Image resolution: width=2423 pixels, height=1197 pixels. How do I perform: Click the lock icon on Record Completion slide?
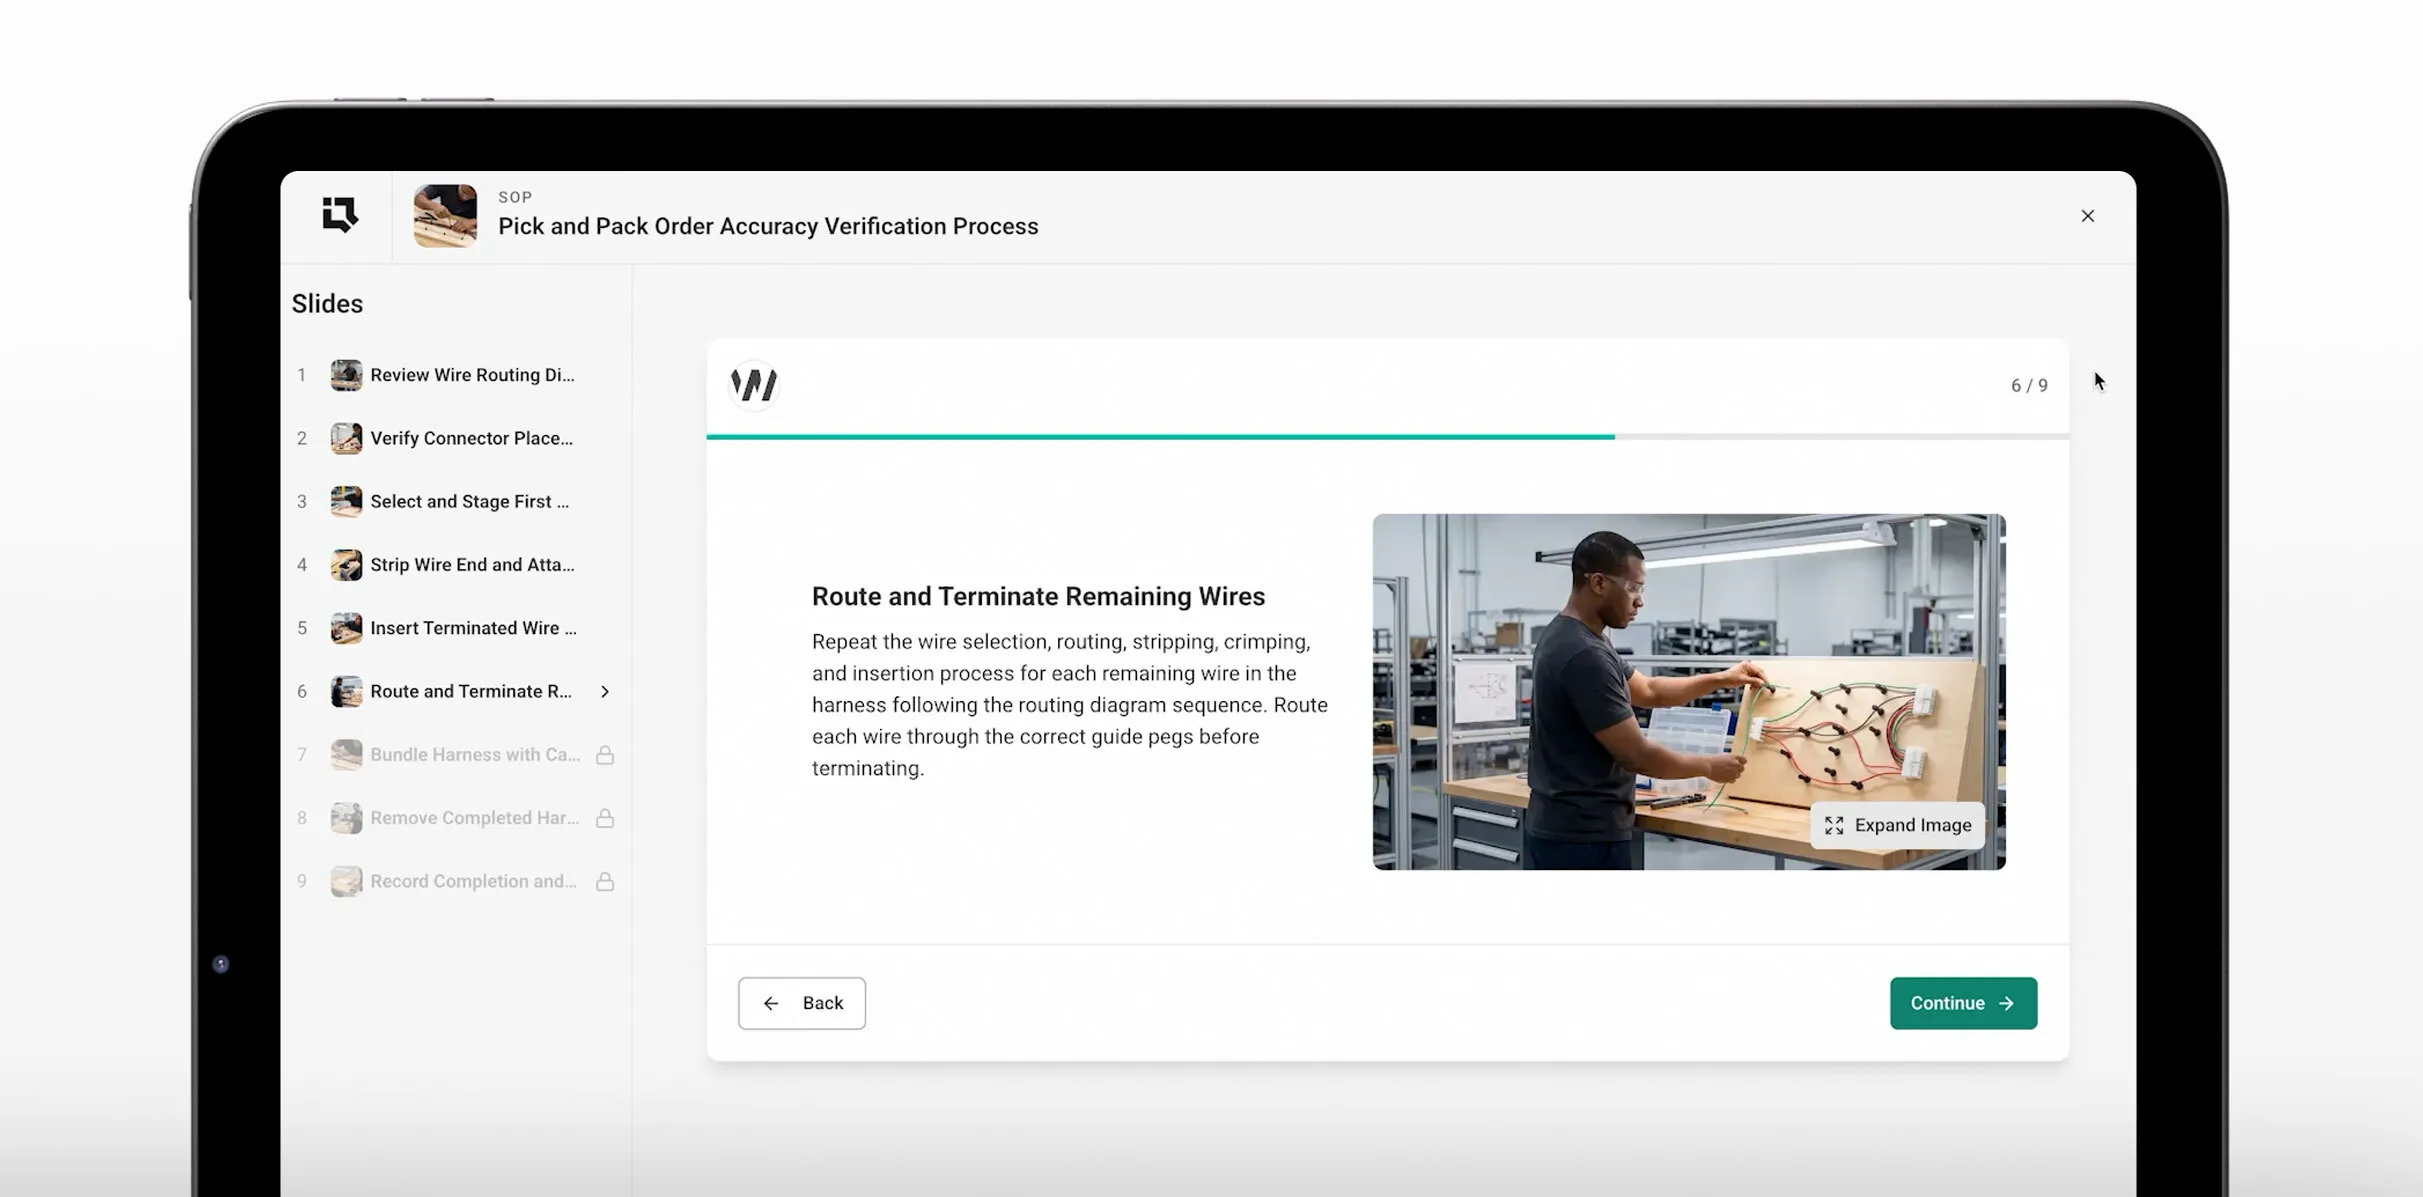click(606, 881)
